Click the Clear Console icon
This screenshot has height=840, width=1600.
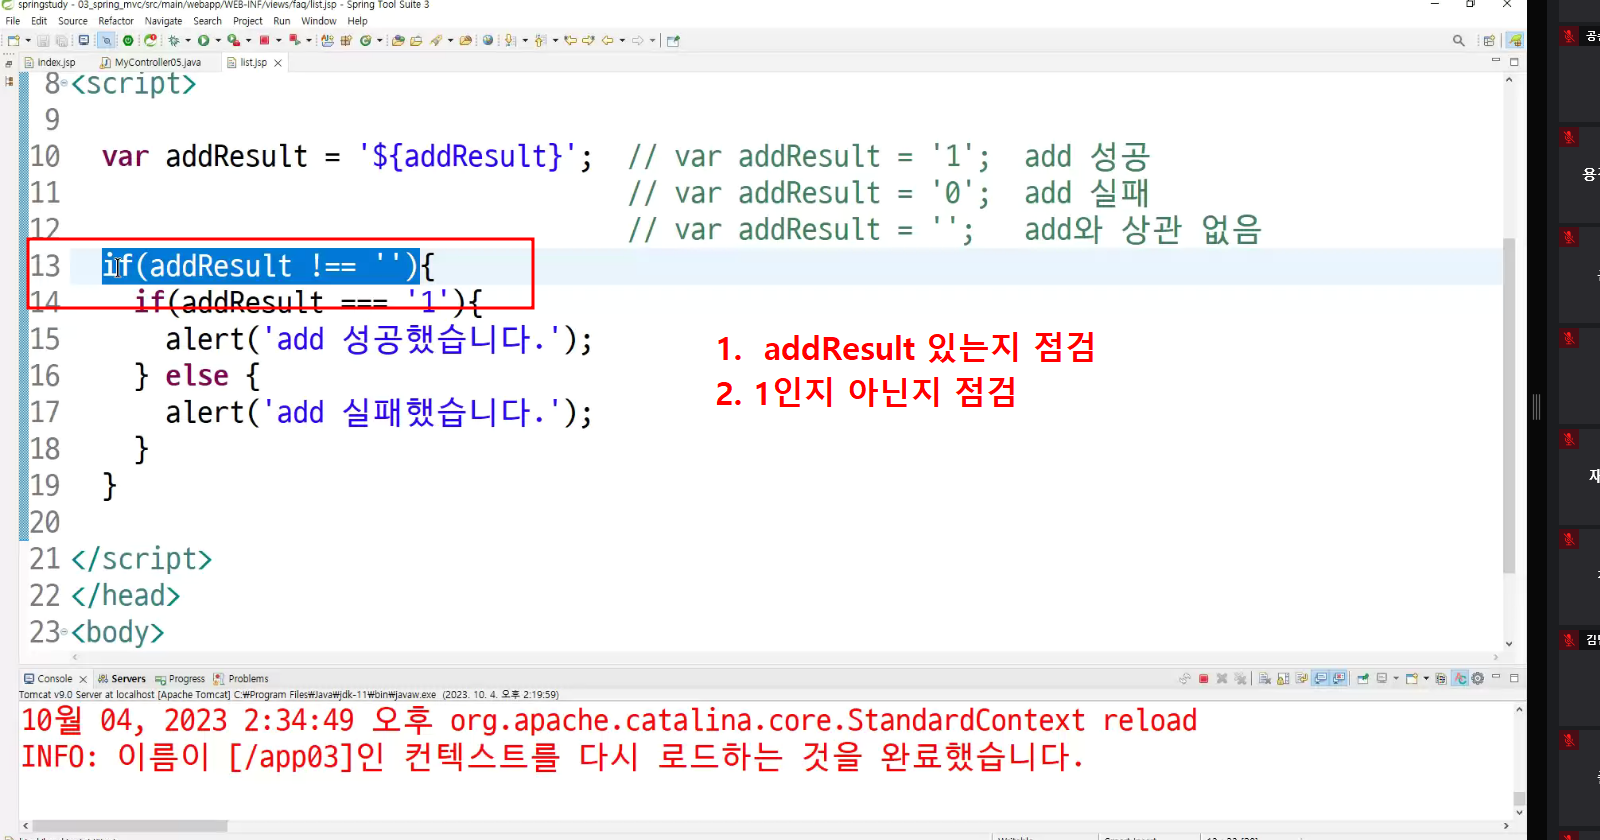click(1264, 679)
